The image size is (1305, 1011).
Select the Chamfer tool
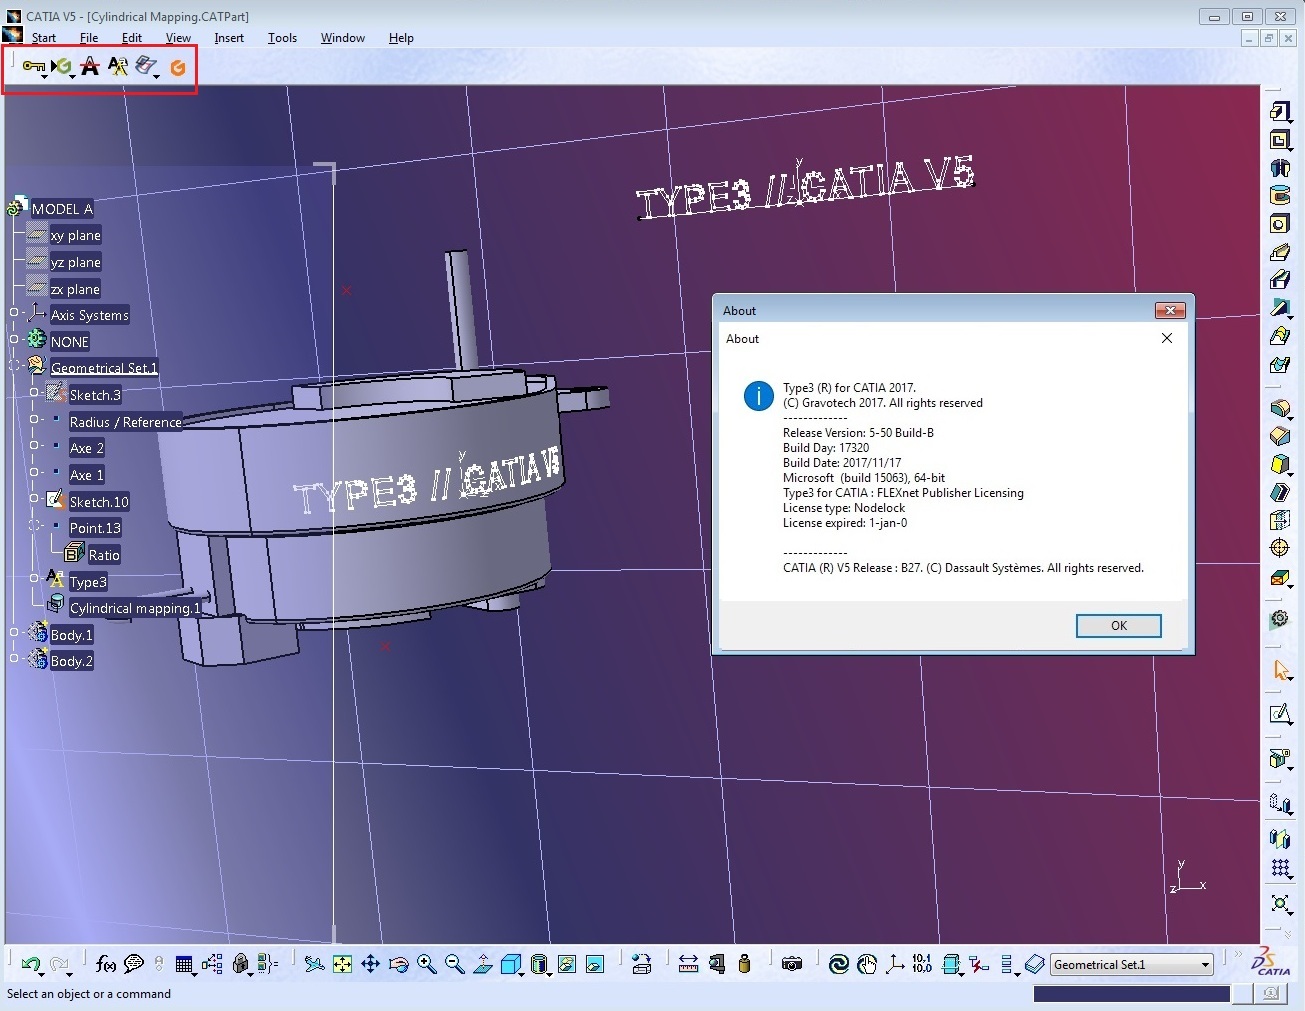pos(1280,436)
